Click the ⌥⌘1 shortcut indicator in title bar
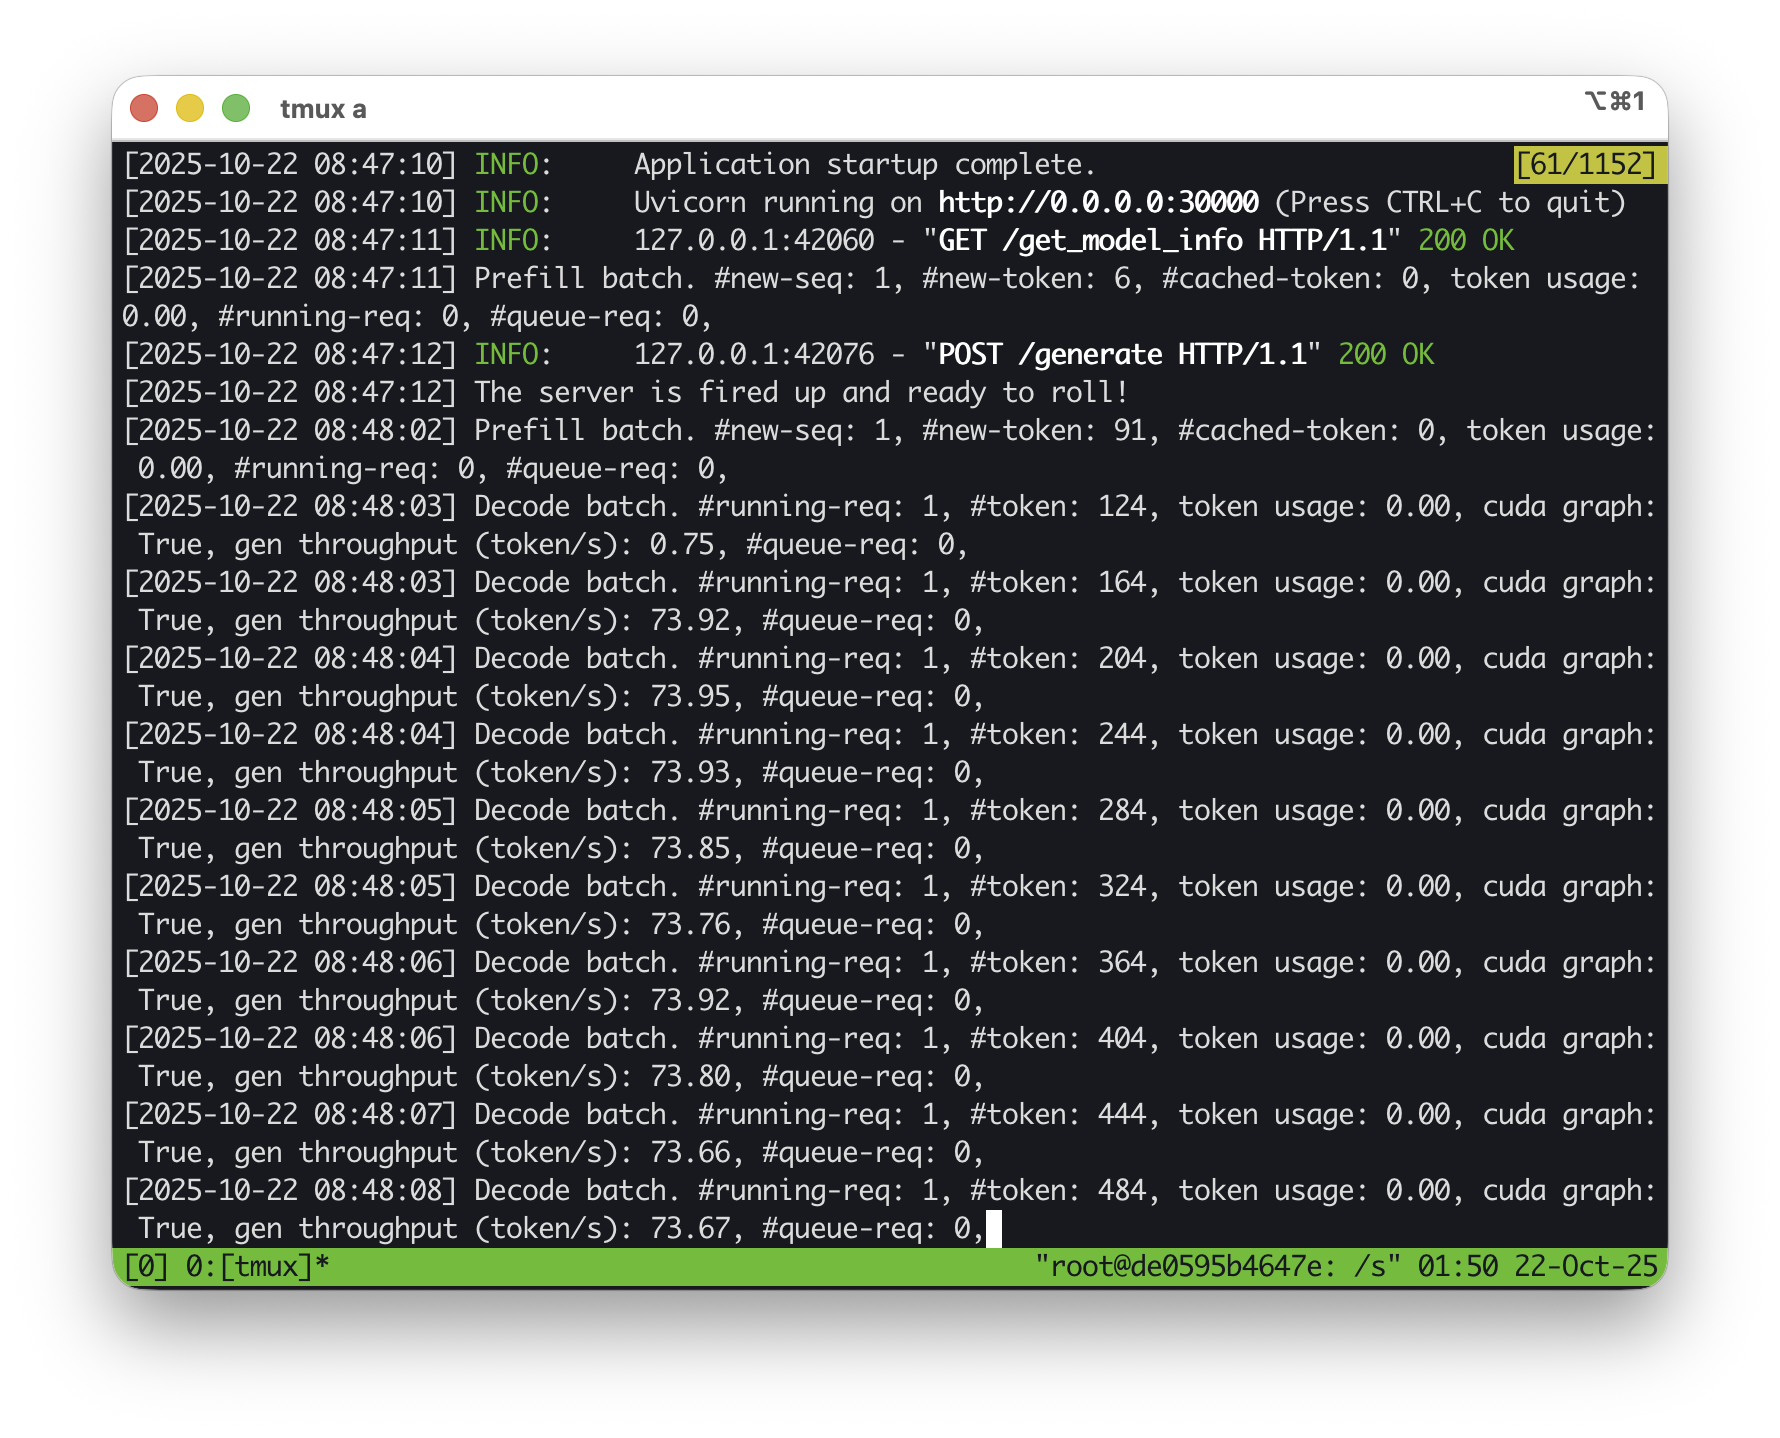This screenshot has height=1438, width=1780. point(1614,101)
